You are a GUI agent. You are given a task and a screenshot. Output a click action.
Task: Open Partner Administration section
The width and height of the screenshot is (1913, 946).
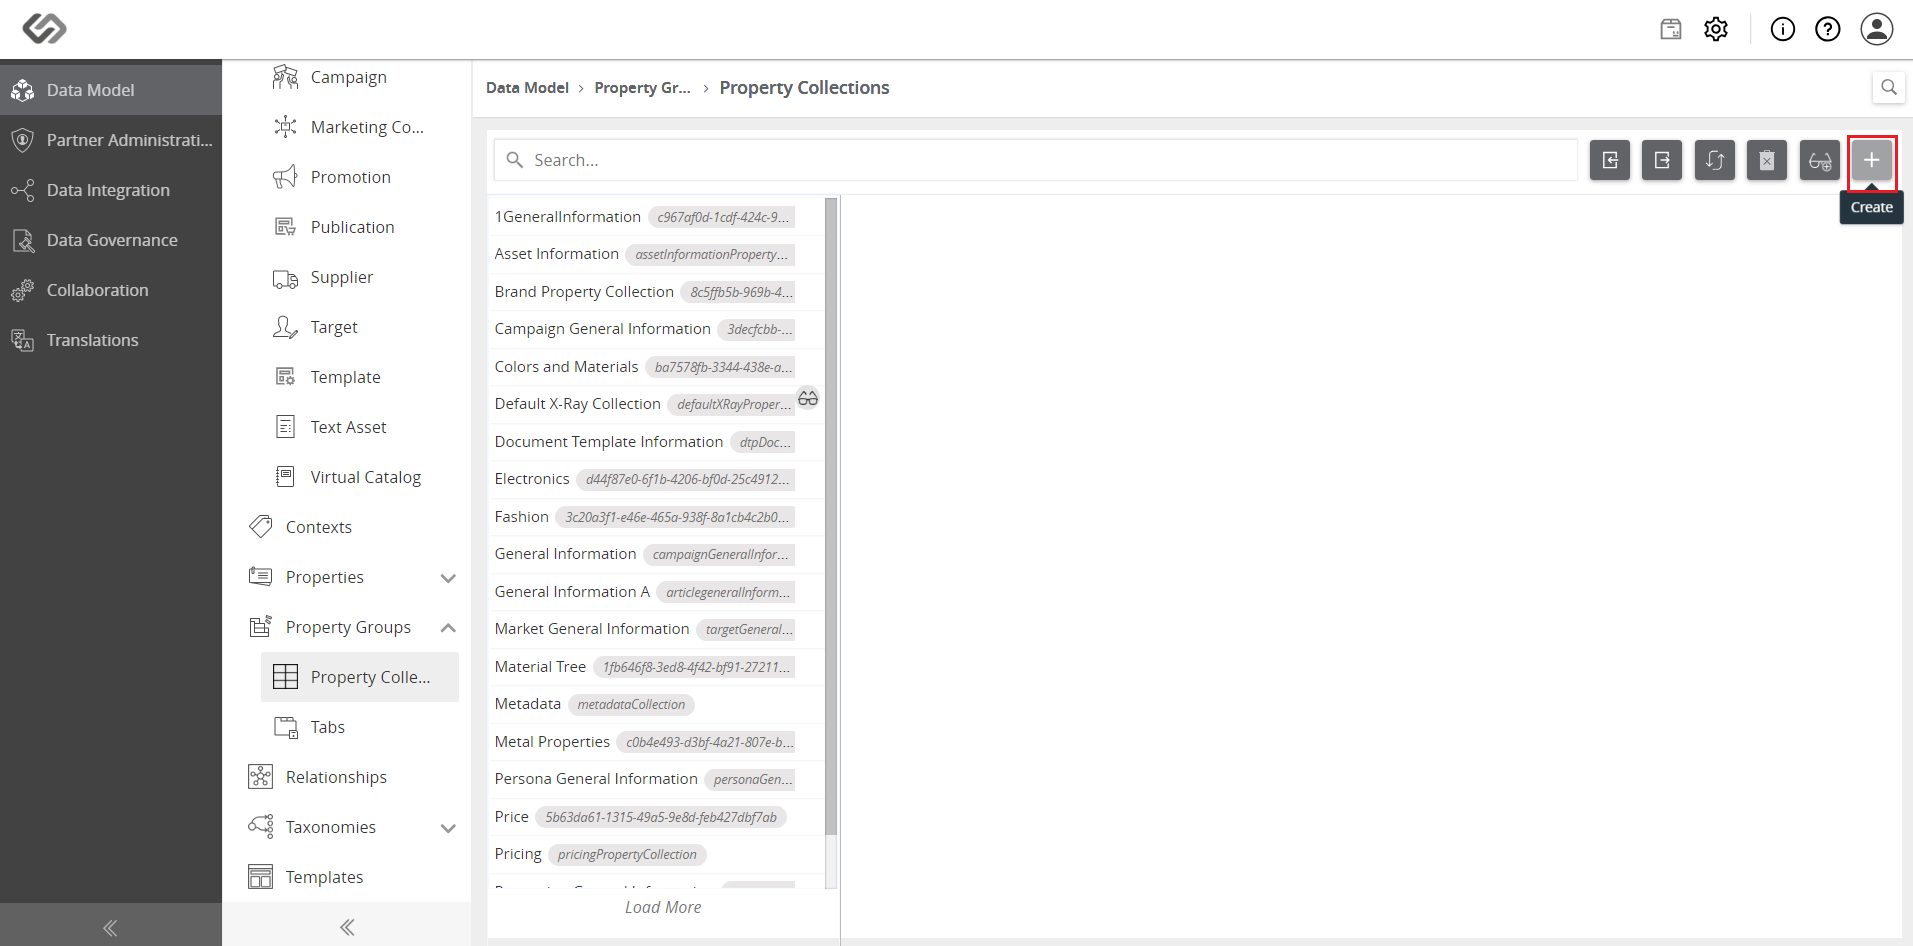pos(111,140)
